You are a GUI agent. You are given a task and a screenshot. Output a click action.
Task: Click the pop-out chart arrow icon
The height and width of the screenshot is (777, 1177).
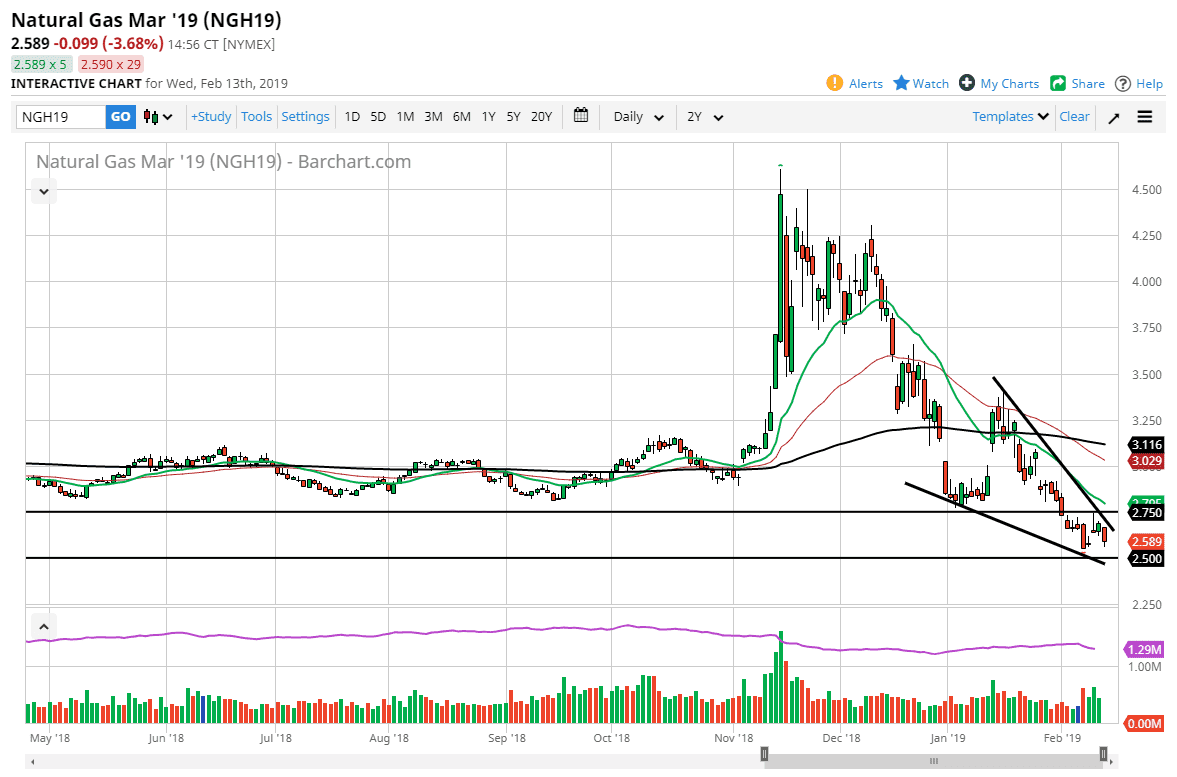(1113, 117)
